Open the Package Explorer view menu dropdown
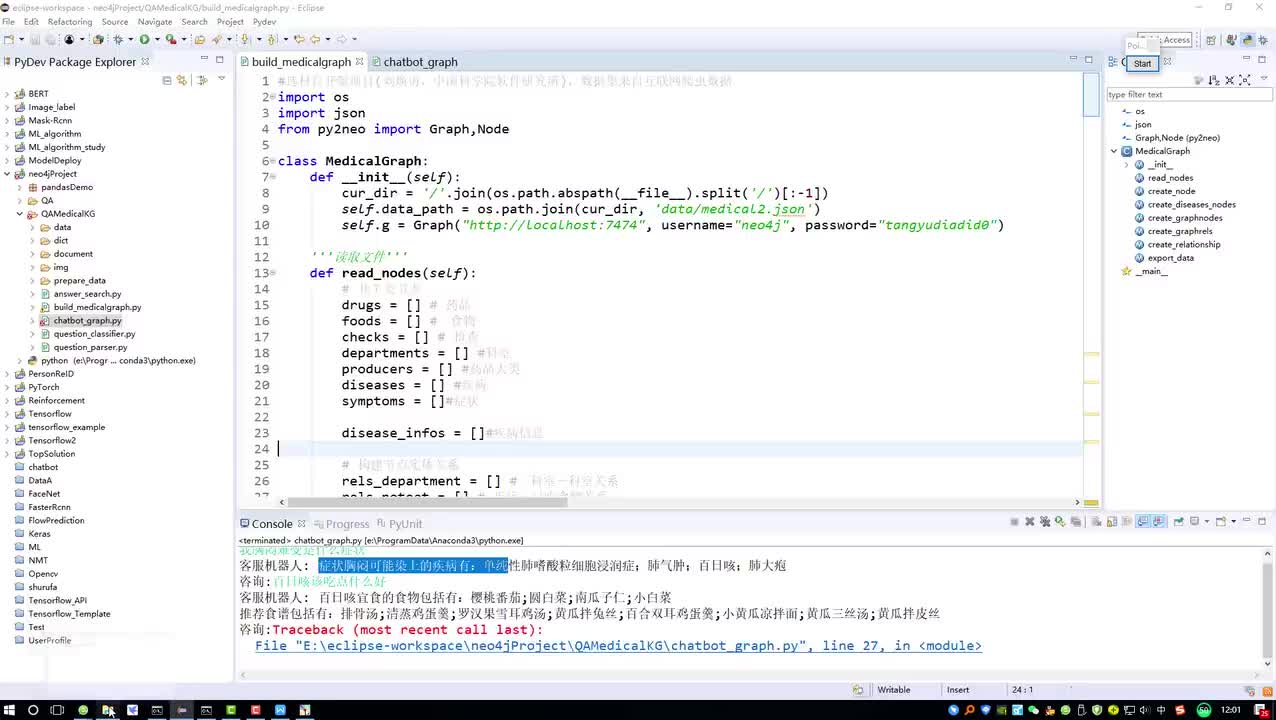The height and width of the screenshot is (720, 1276). point(221,80)
